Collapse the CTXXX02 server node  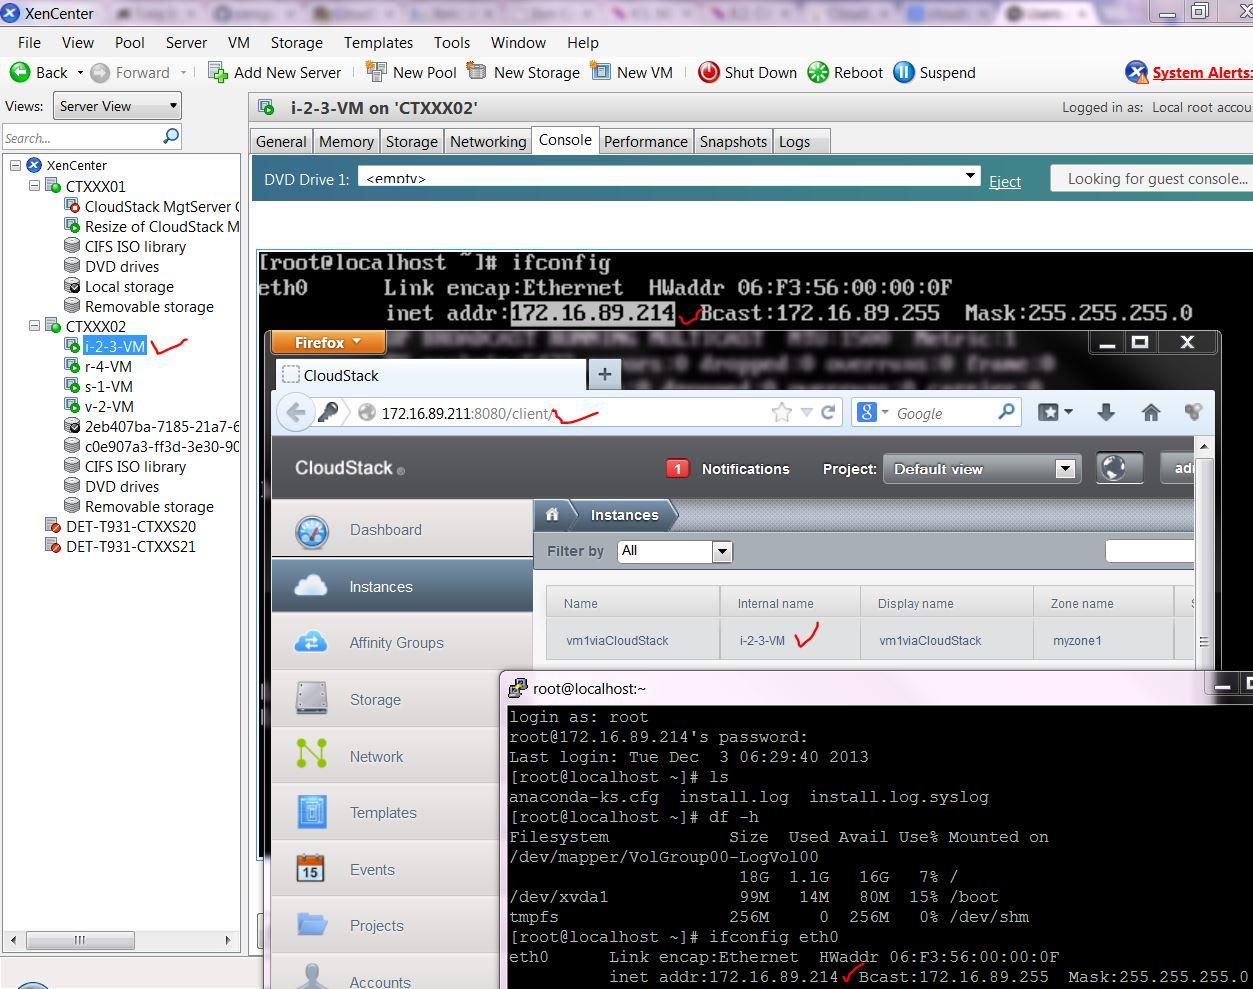tap(35, 326)
